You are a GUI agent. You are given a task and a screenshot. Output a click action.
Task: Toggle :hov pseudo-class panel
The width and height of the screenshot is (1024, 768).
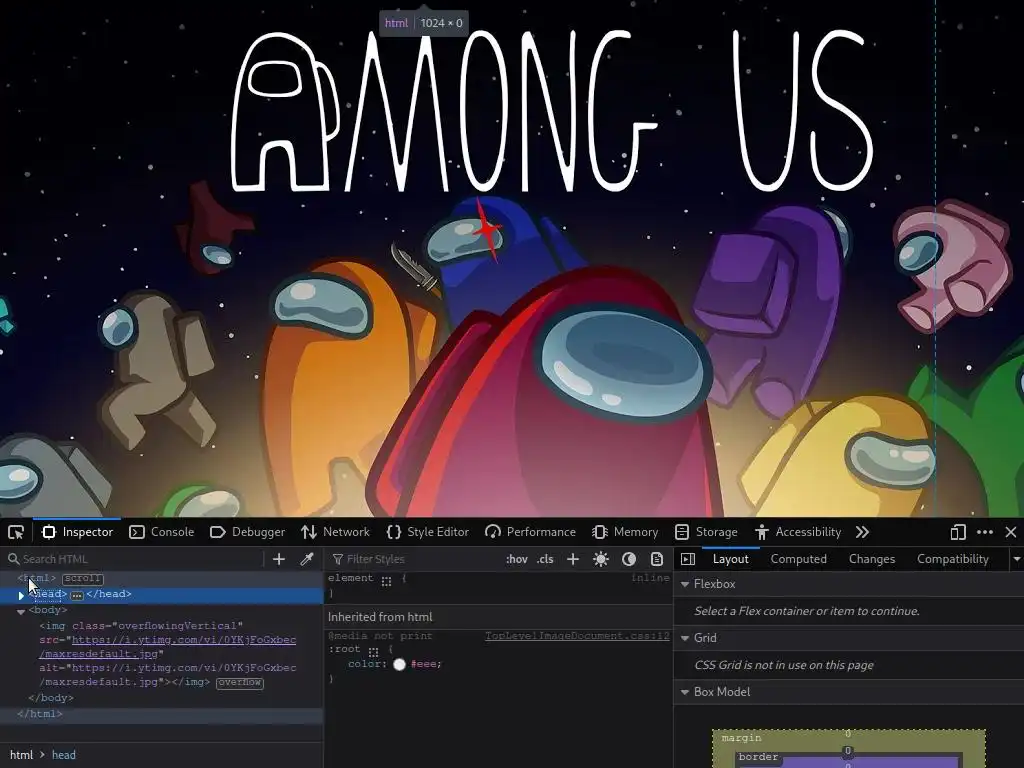517,559
